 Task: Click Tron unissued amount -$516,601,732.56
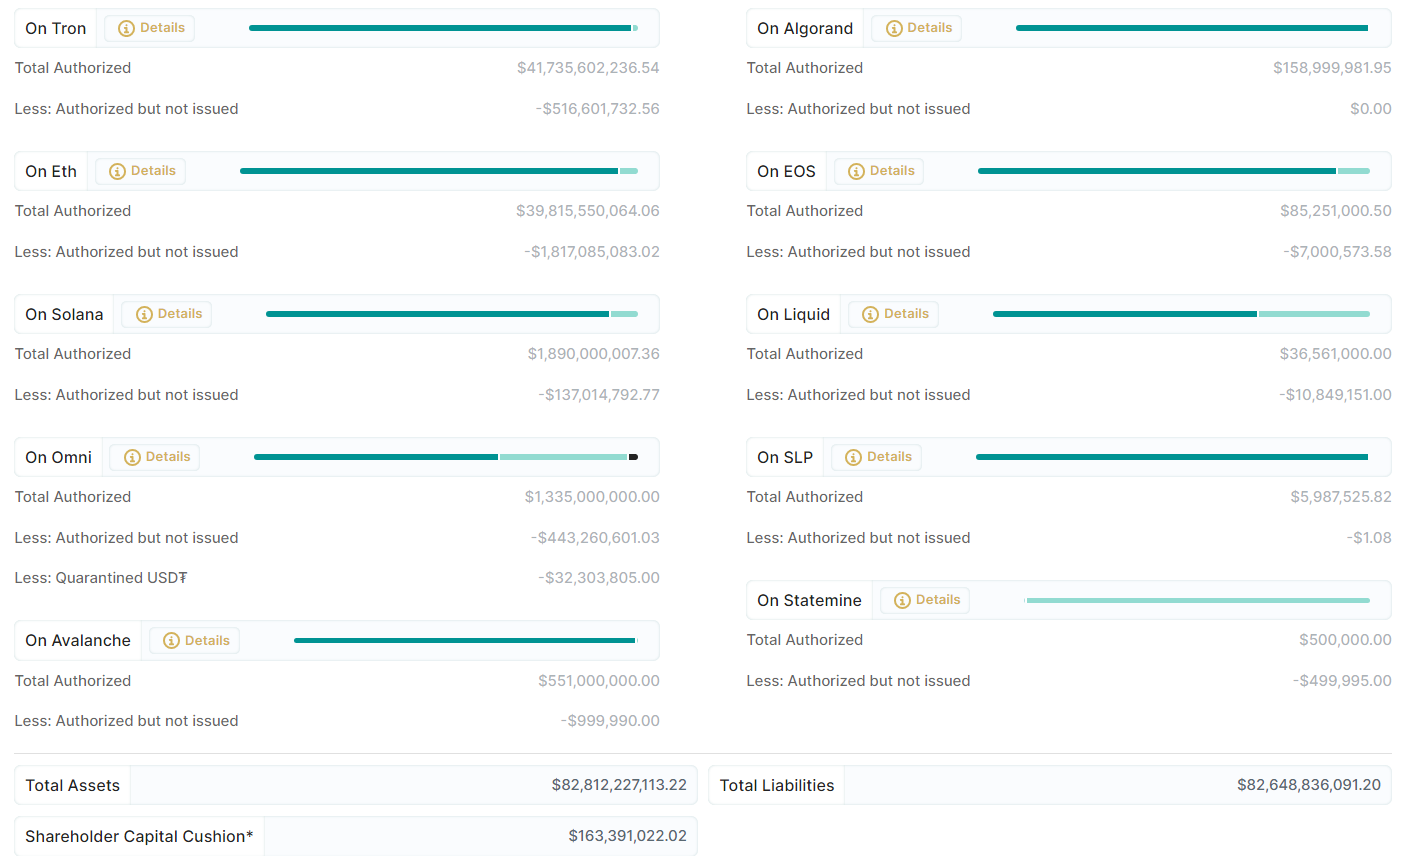tap(597, 109)
